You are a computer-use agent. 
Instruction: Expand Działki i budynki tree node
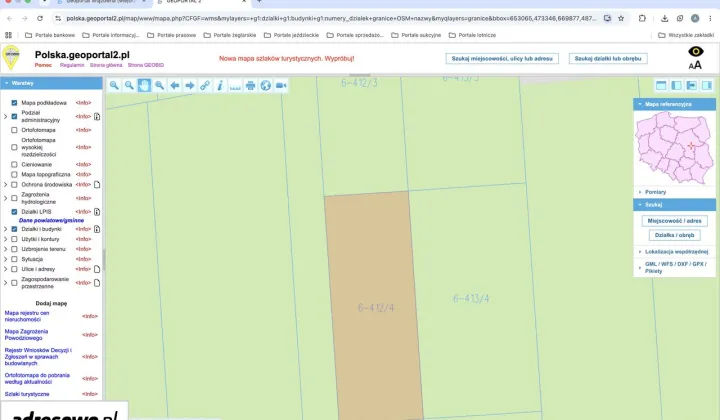[x=6, y=229]
